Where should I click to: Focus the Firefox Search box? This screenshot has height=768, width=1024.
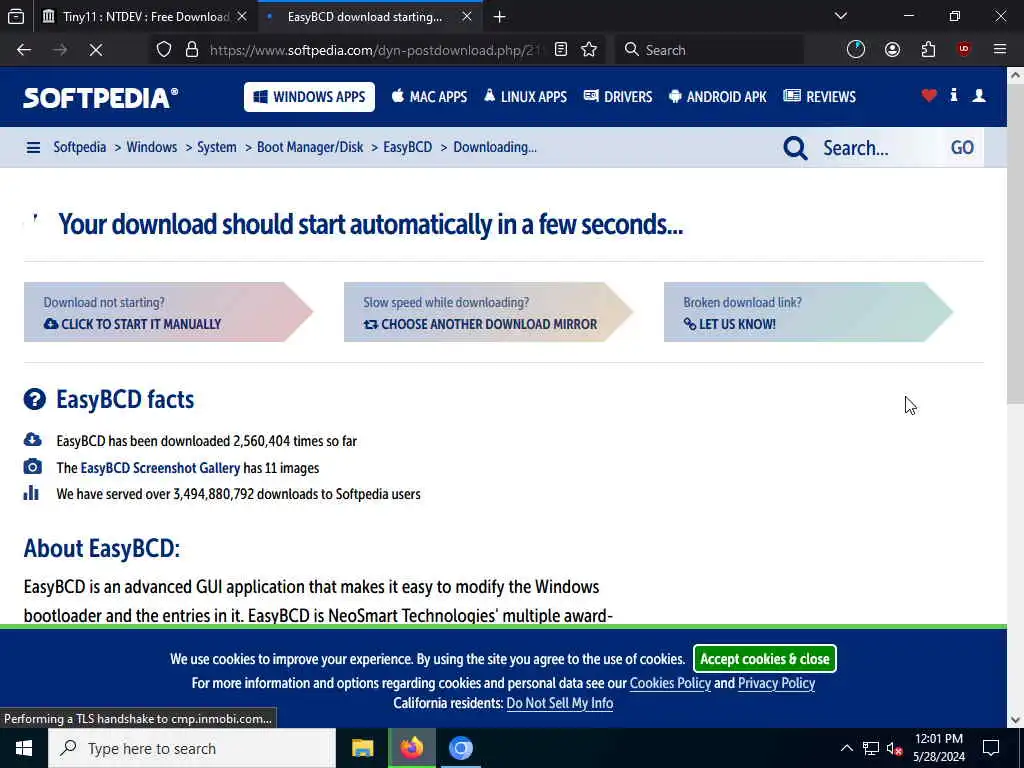[709, 50]
